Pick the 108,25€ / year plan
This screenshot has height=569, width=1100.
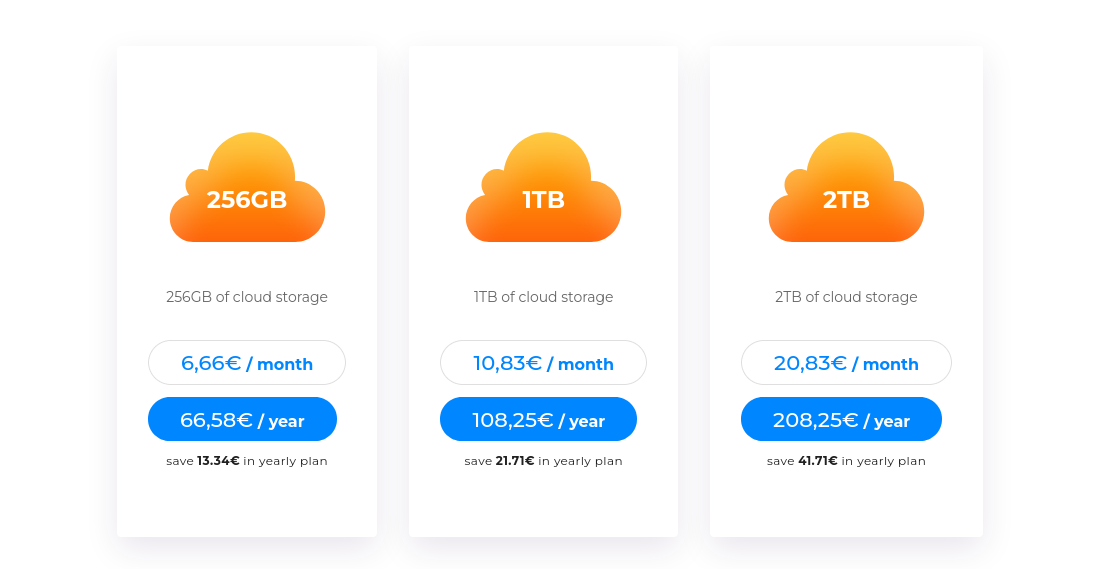(x=538, y=420)
